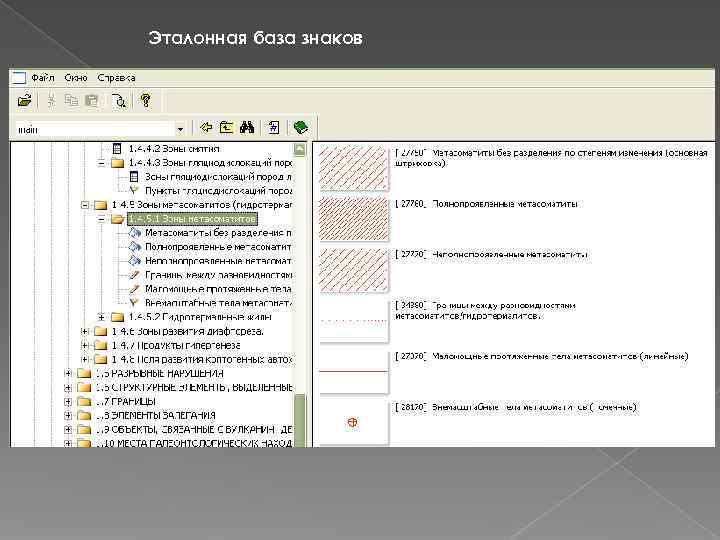Click the application icon left of Файл
The image size is (720, 540).
19,78
